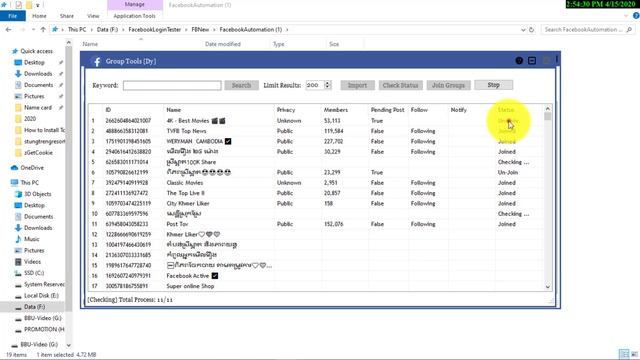Switch to details view icon in status bar

(x=624, y=354)
